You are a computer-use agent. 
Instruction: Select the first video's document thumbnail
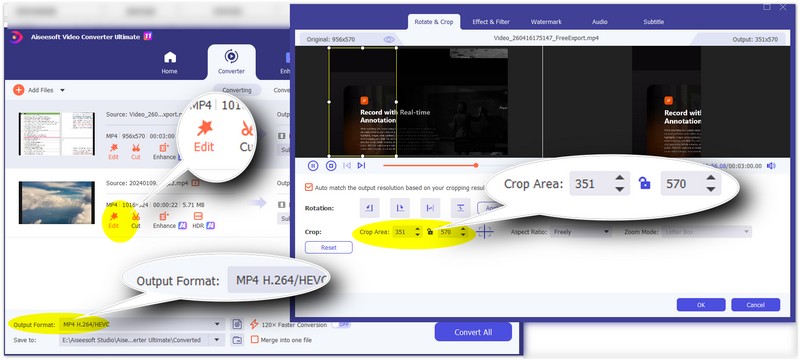pos(57,134)
